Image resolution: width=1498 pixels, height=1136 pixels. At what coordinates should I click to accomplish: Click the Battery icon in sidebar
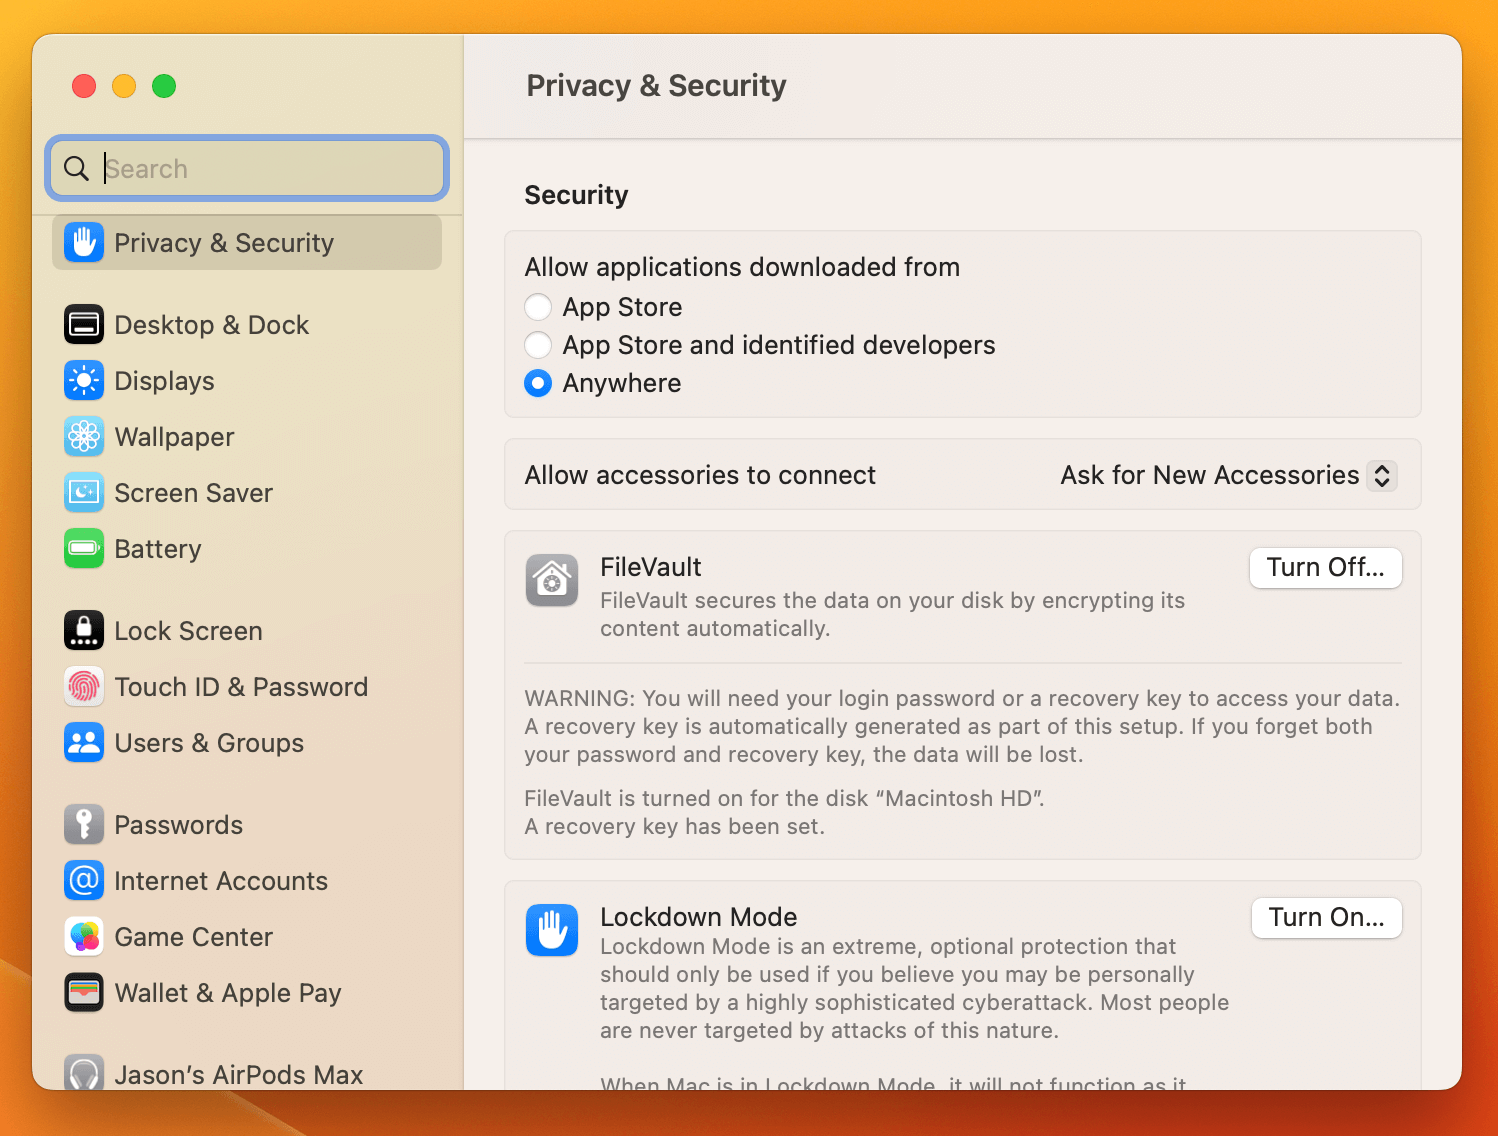pos(84,548)
